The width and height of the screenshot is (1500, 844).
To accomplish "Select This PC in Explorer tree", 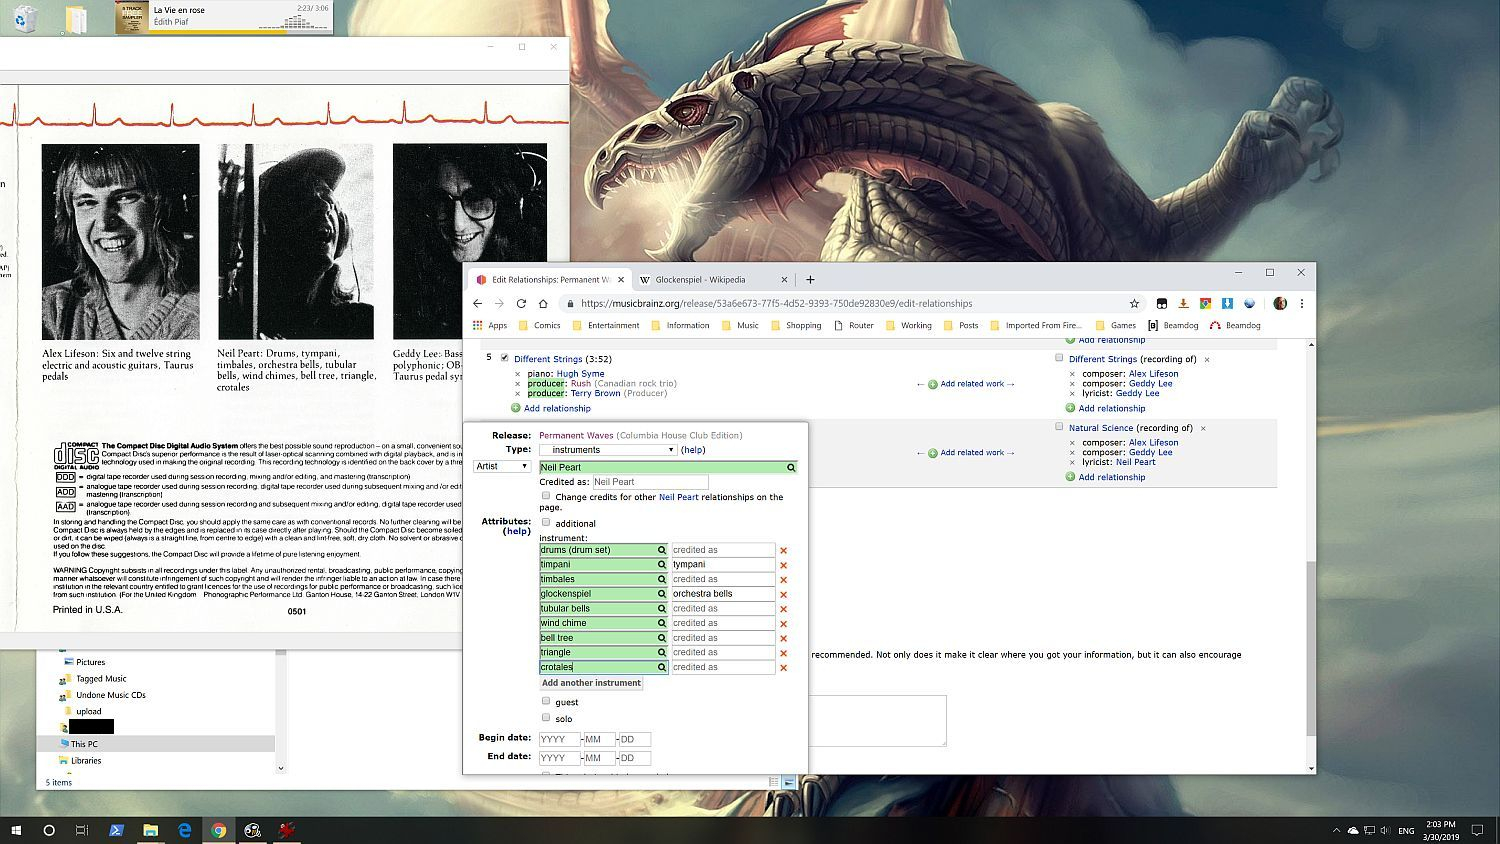I will click(84, 744).
